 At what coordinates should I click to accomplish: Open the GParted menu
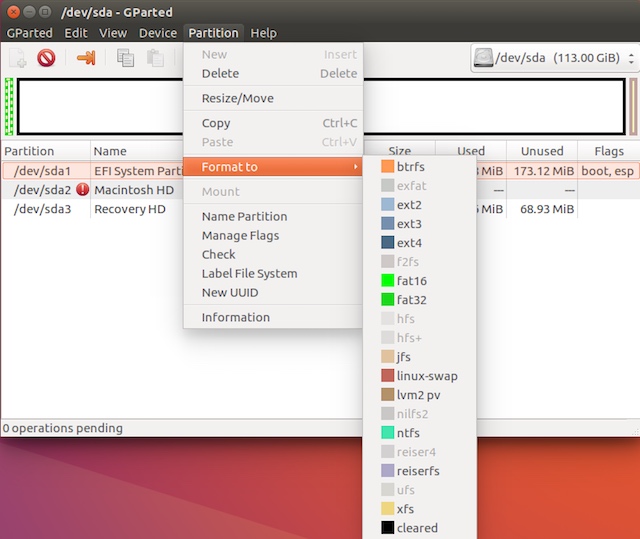pyautogui.click(x=29, y=33)
